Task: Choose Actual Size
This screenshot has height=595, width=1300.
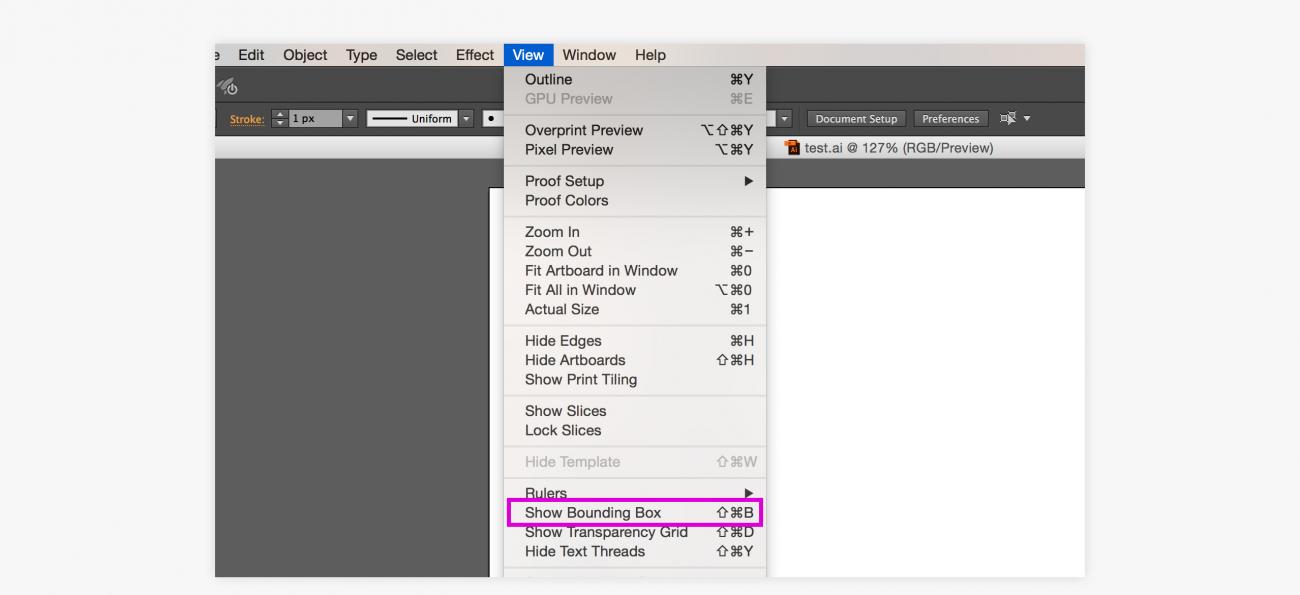Action: (x=635, y=310)
